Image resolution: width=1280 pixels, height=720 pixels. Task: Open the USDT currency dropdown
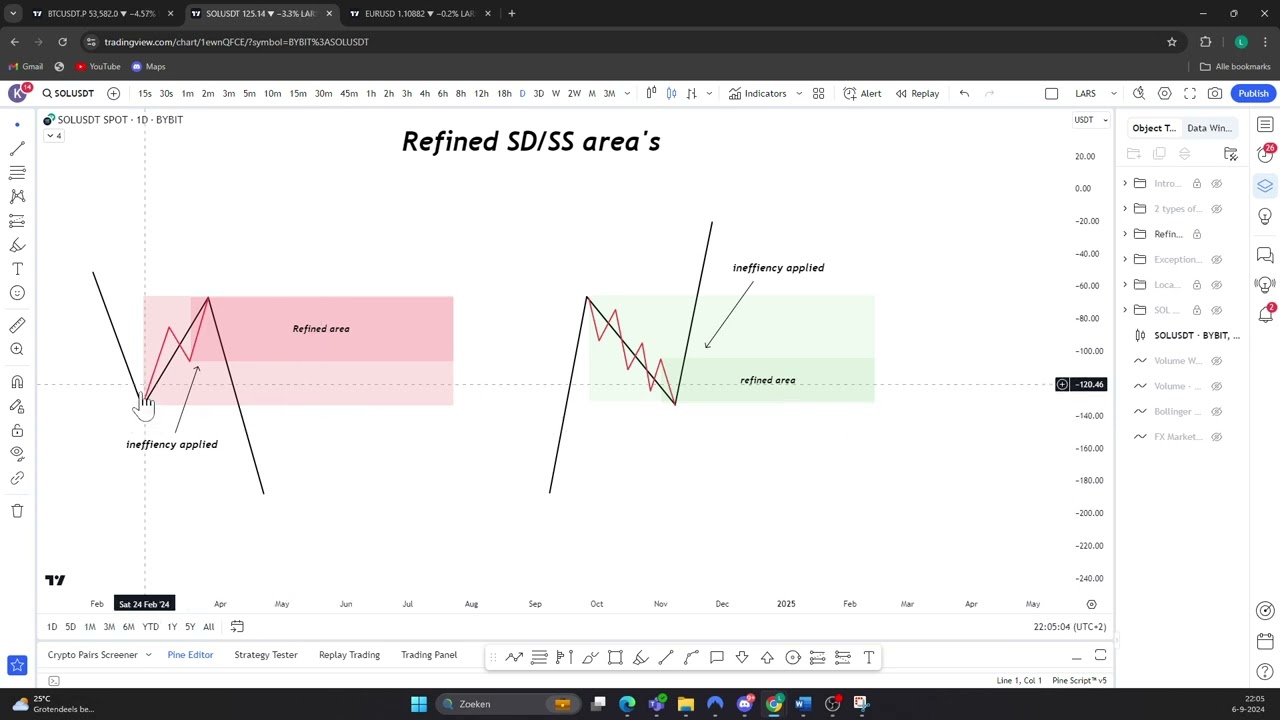click(x=1090, y=120)
